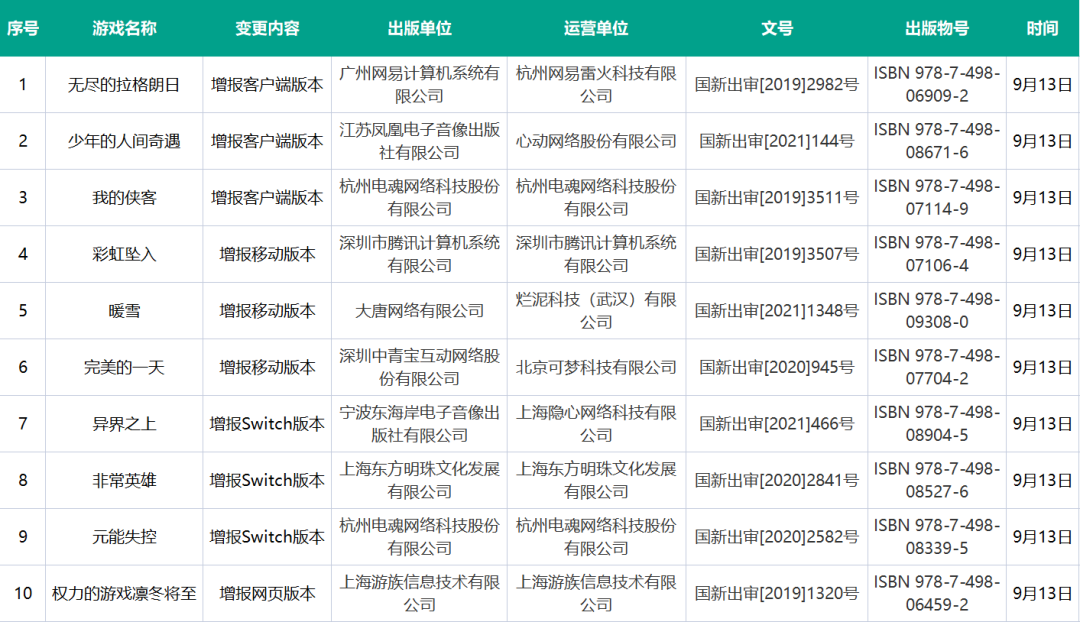Viewport: 1080px width, 622px height.
Task: Click the 9月13日 date in row 1
Action: [1042, 85]
